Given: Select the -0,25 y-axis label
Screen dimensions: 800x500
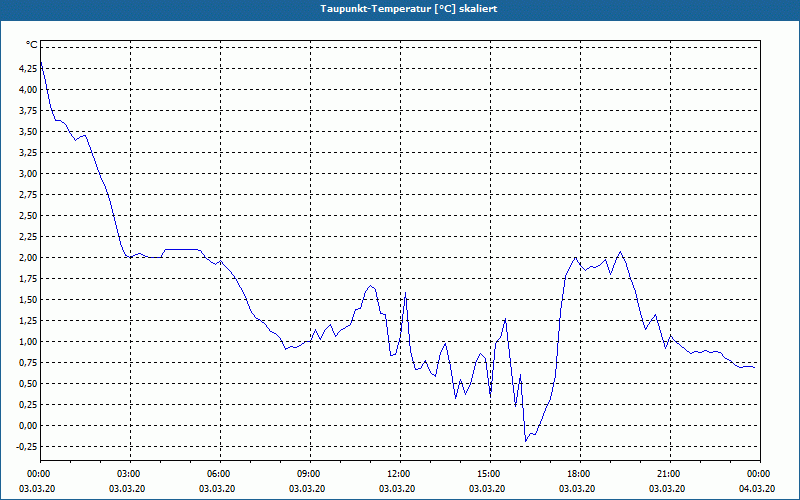Looking at the screenshot, I should click(27, 446).
